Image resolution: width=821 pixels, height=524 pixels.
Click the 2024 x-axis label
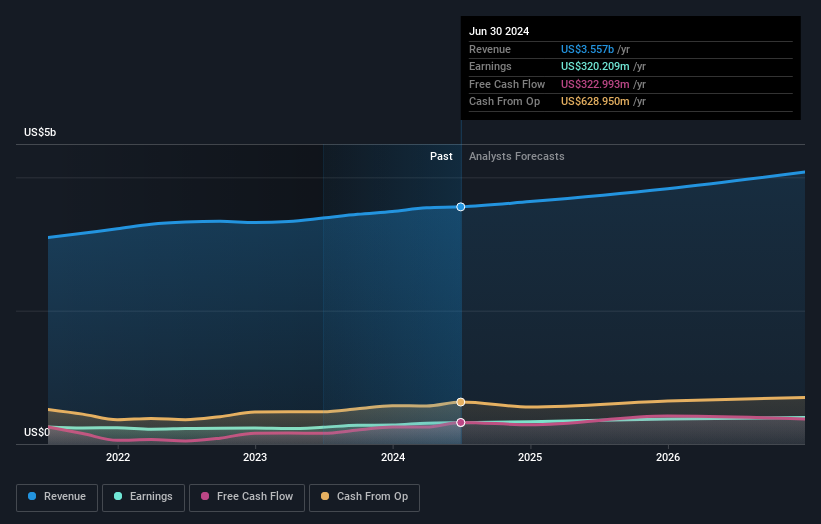(393, 457)
